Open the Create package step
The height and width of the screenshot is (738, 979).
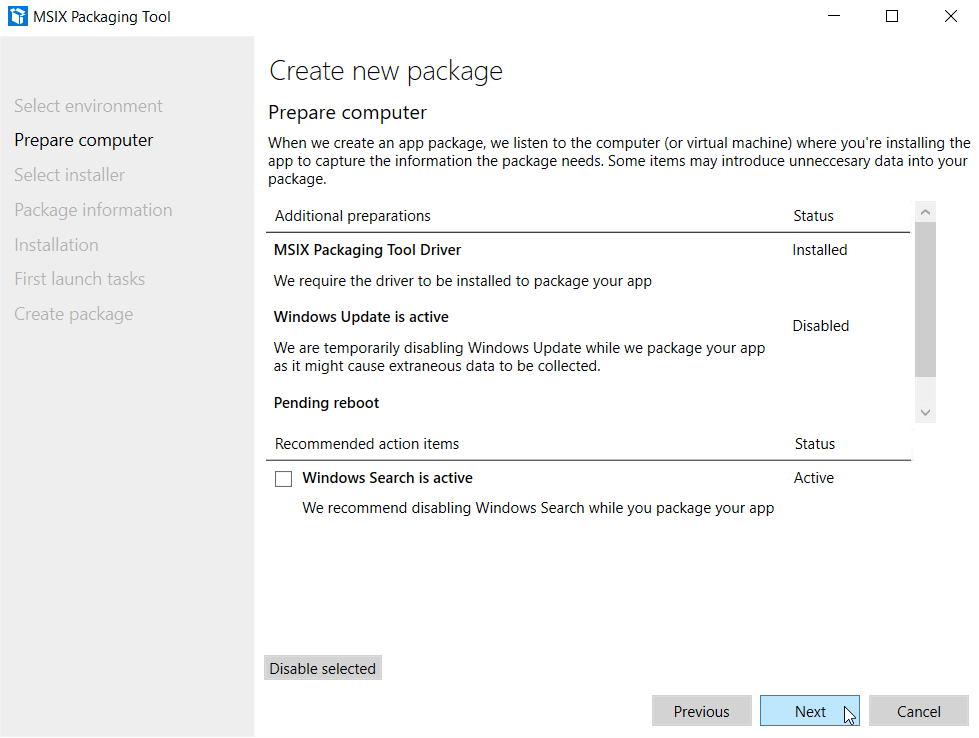[x=74, y=314]
